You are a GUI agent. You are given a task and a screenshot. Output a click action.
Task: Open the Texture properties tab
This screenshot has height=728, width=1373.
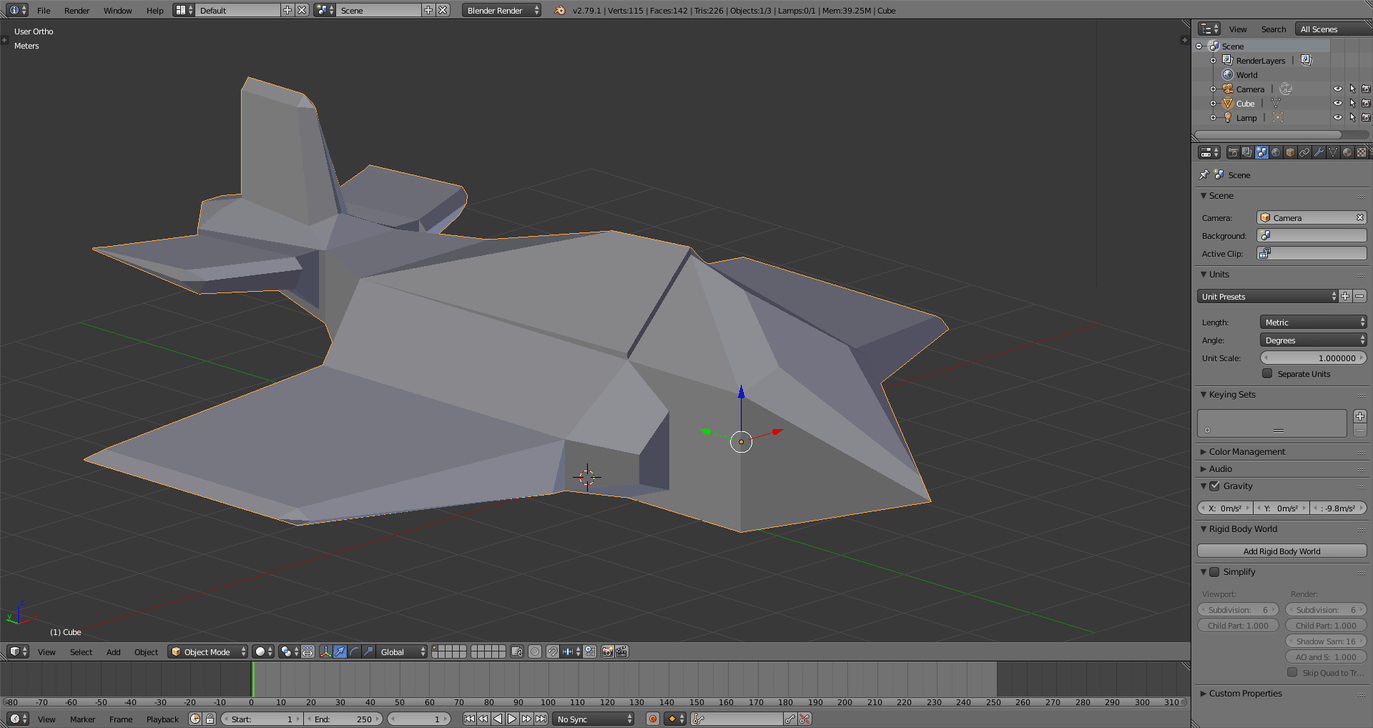tap(1363, 152)
